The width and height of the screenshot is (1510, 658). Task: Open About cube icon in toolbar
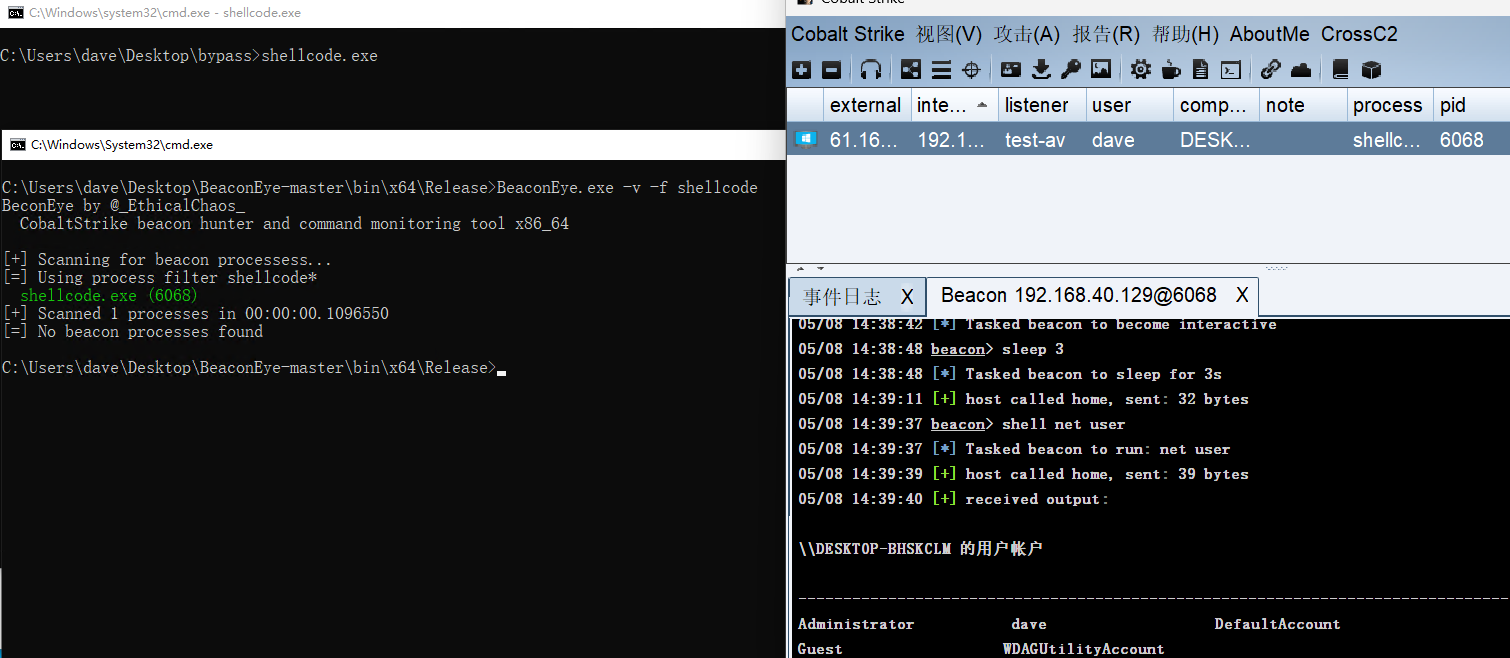1371,70
